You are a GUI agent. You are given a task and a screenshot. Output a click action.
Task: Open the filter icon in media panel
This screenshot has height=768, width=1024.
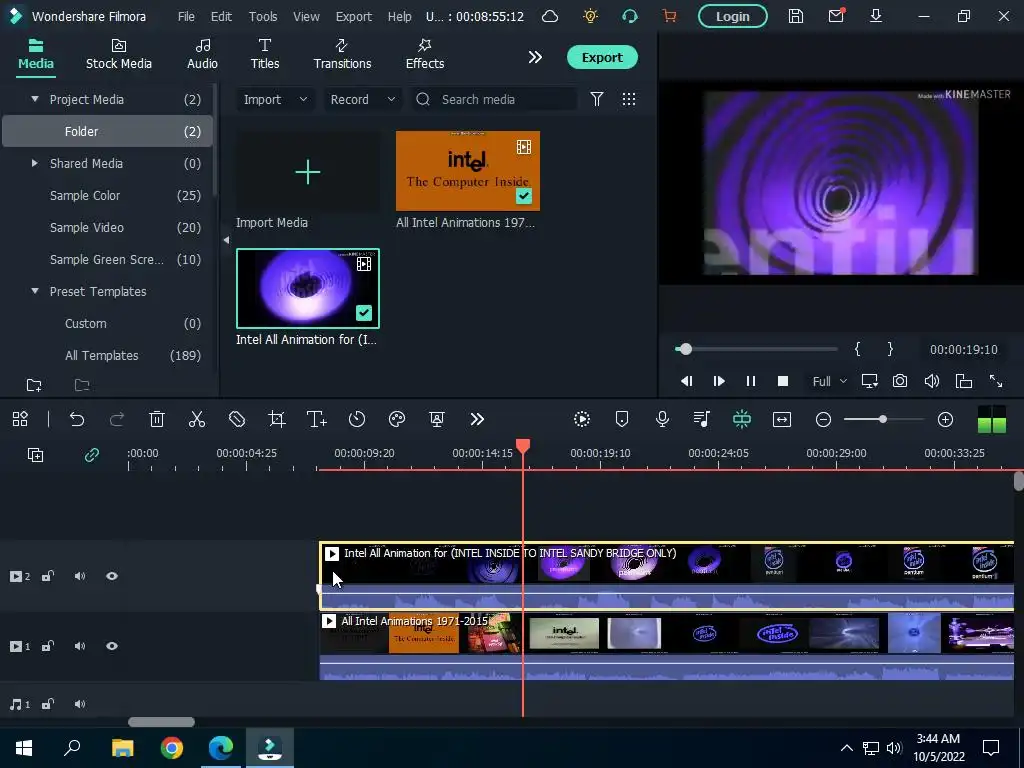click(x=597, y=99)
